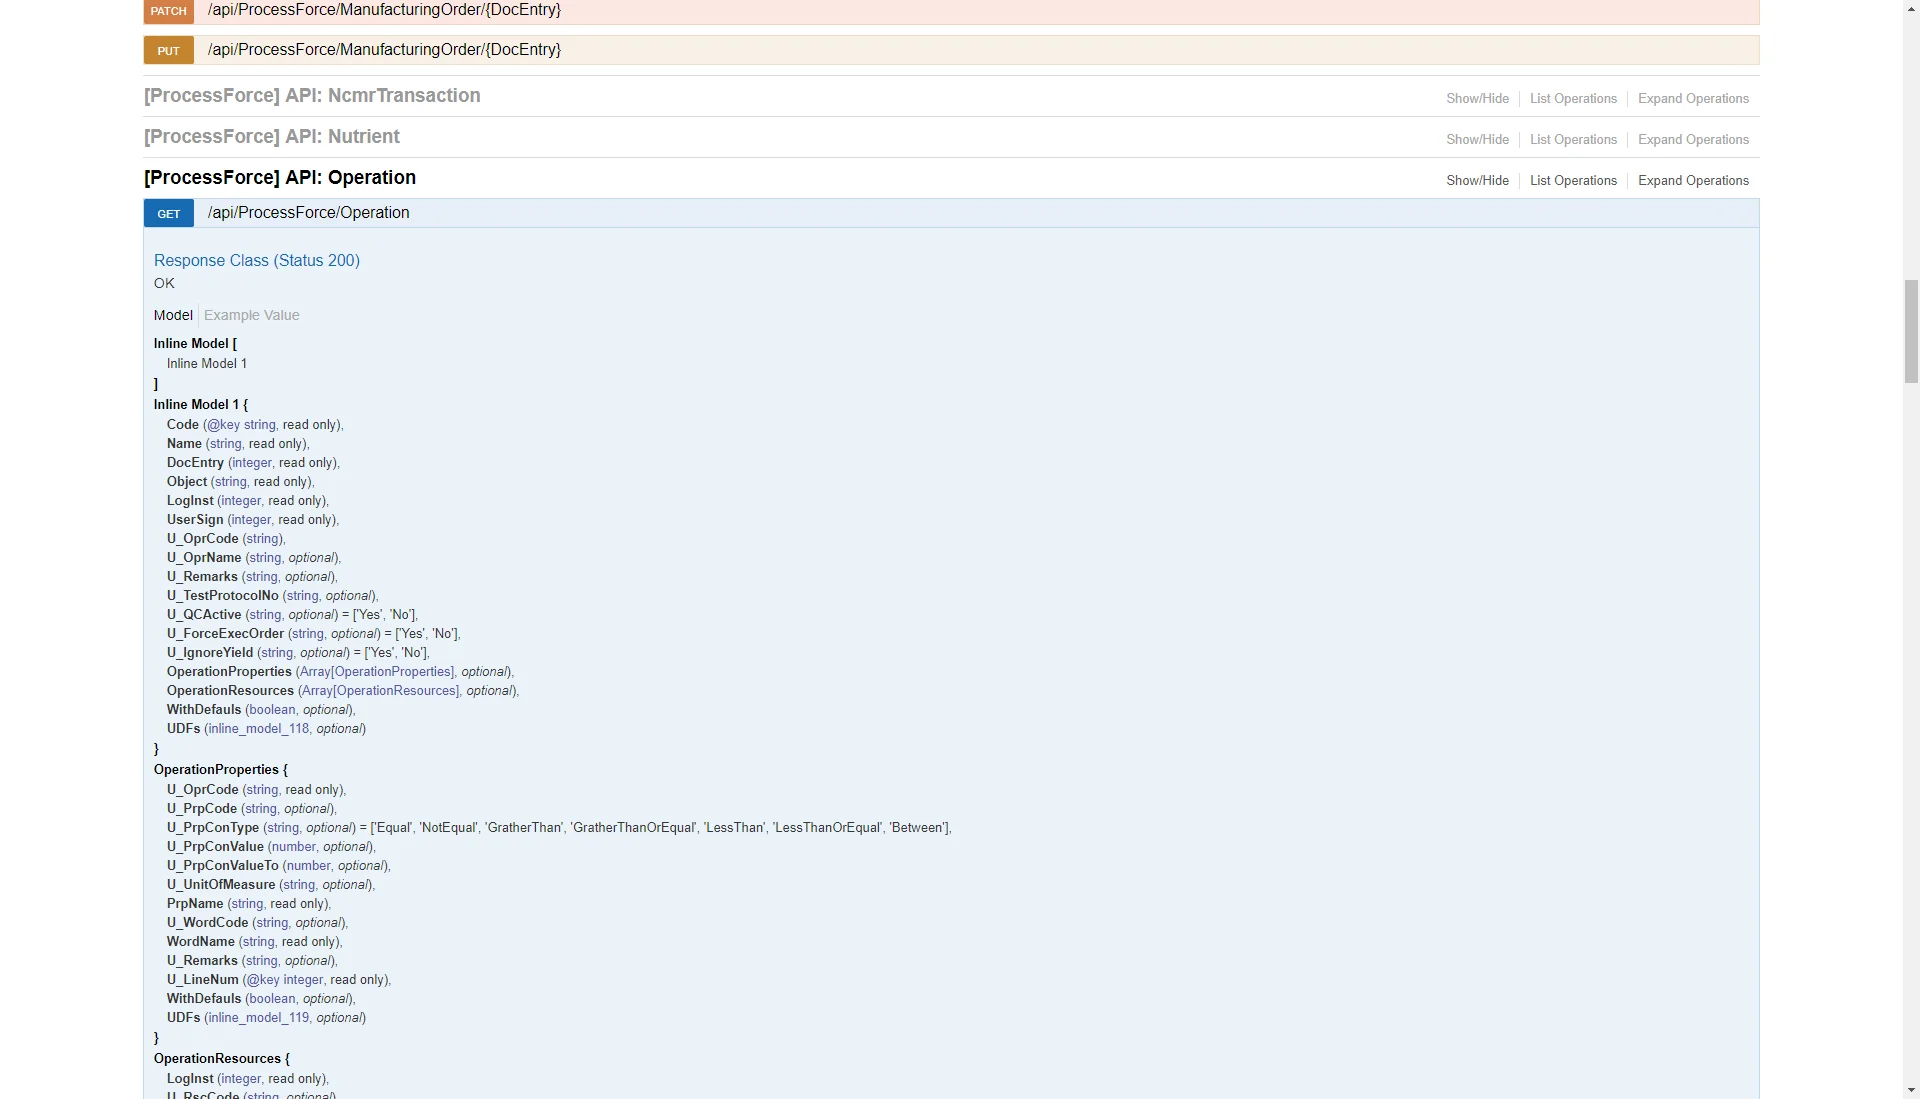Image resolution: width=1920 pixels, height=1099 pixels.
Task: List Operations for NcmrTransaction
Action: click(x=1573, y=99)
